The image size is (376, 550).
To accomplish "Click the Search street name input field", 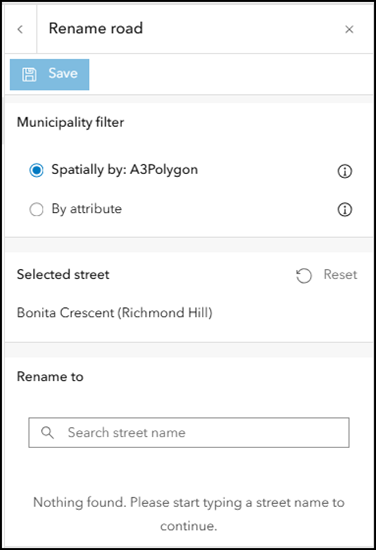I will [189, 432].
